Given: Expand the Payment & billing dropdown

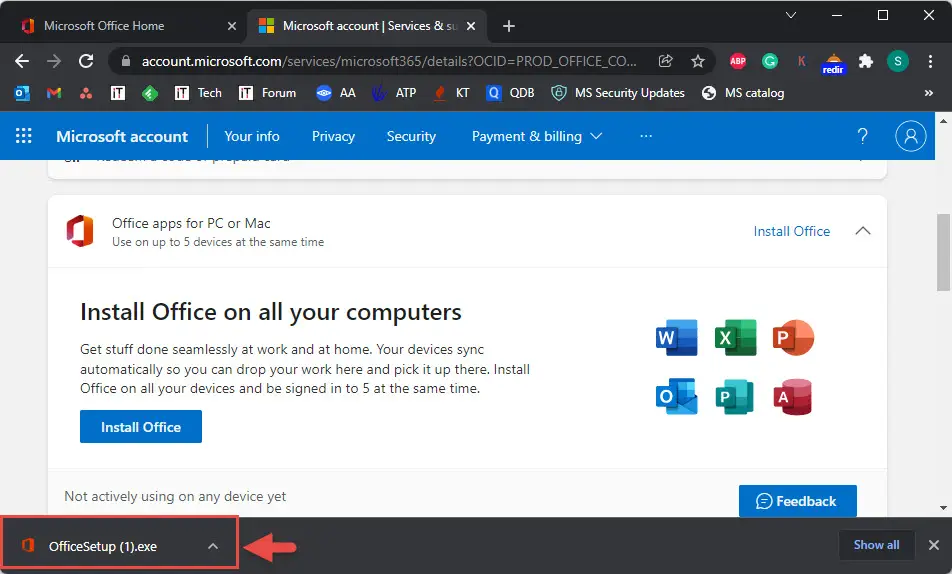Looking at the screenshot, I should point(536,136).
